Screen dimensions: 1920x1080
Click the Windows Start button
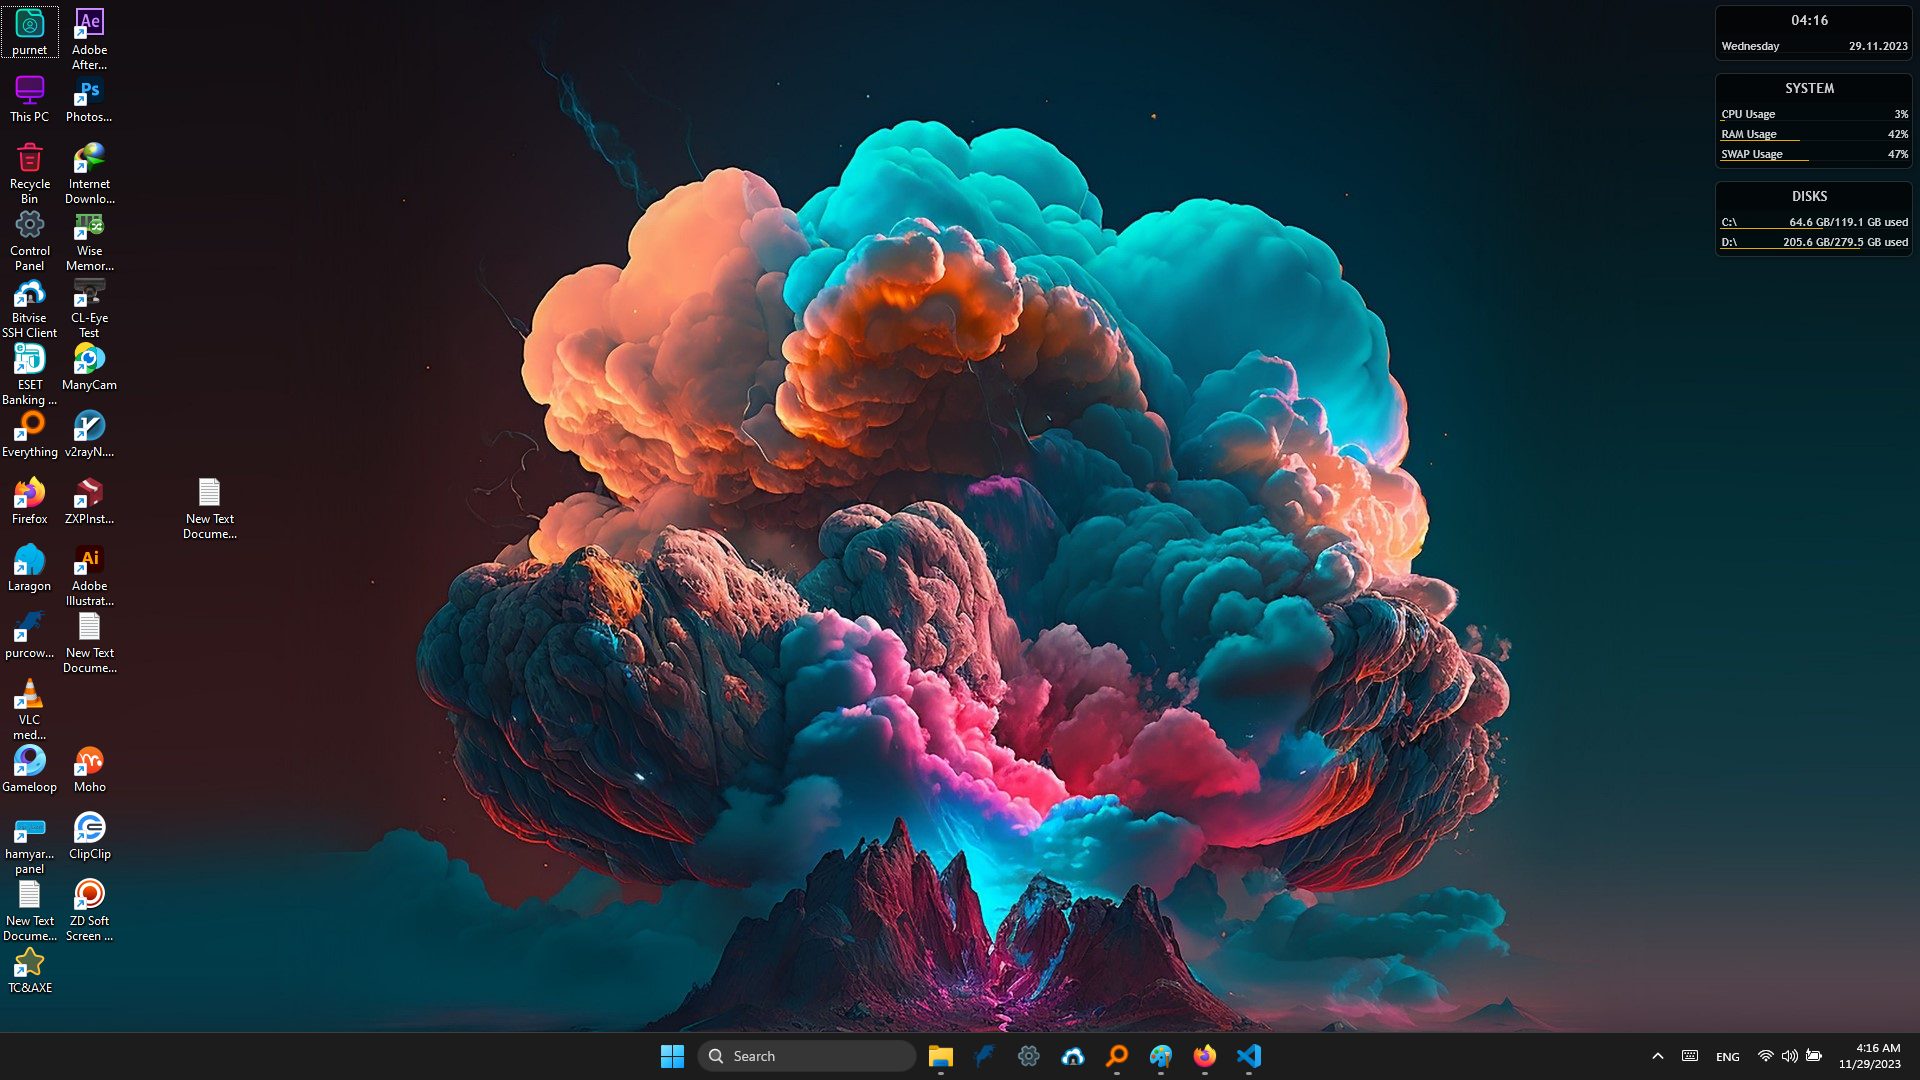point(672,1056)
